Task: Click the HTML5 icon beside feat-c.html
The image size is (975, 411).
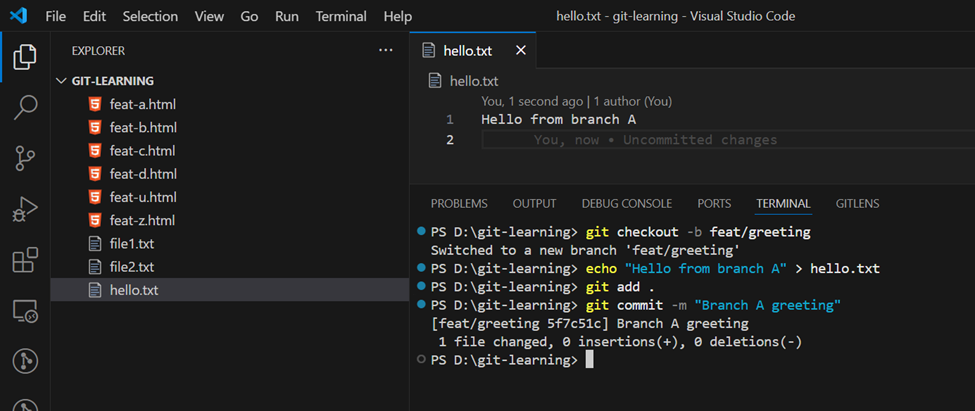Action: point(95,150)
